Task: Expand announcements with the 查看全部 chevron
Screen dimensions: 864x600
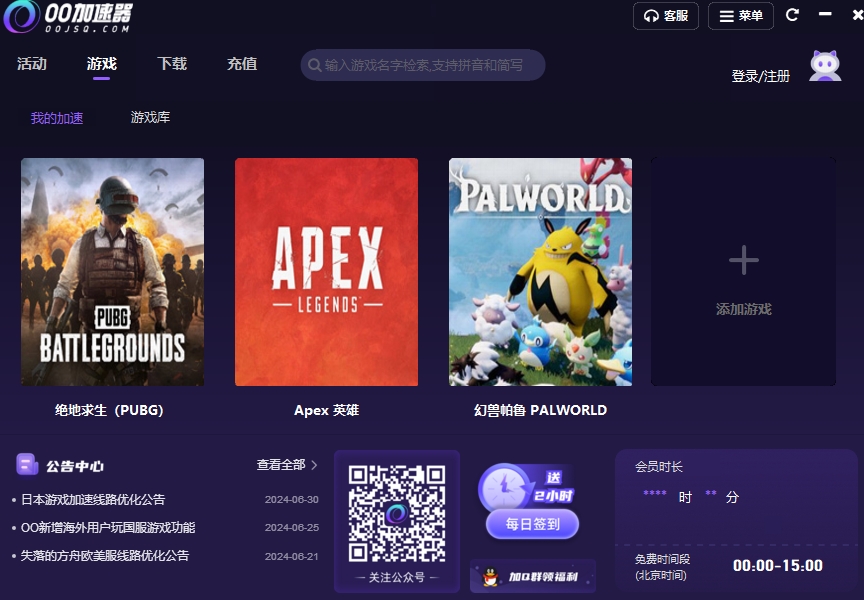Action: [314, 465]
